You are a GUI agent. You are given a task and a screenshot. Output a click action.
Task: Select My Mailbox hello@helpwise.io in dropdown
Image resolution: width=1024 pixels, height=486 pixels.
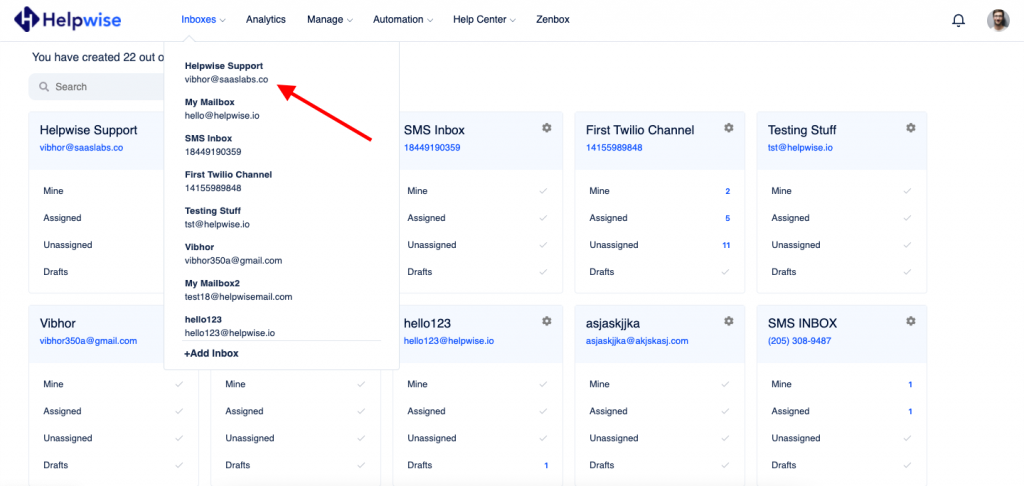[223, 109]
